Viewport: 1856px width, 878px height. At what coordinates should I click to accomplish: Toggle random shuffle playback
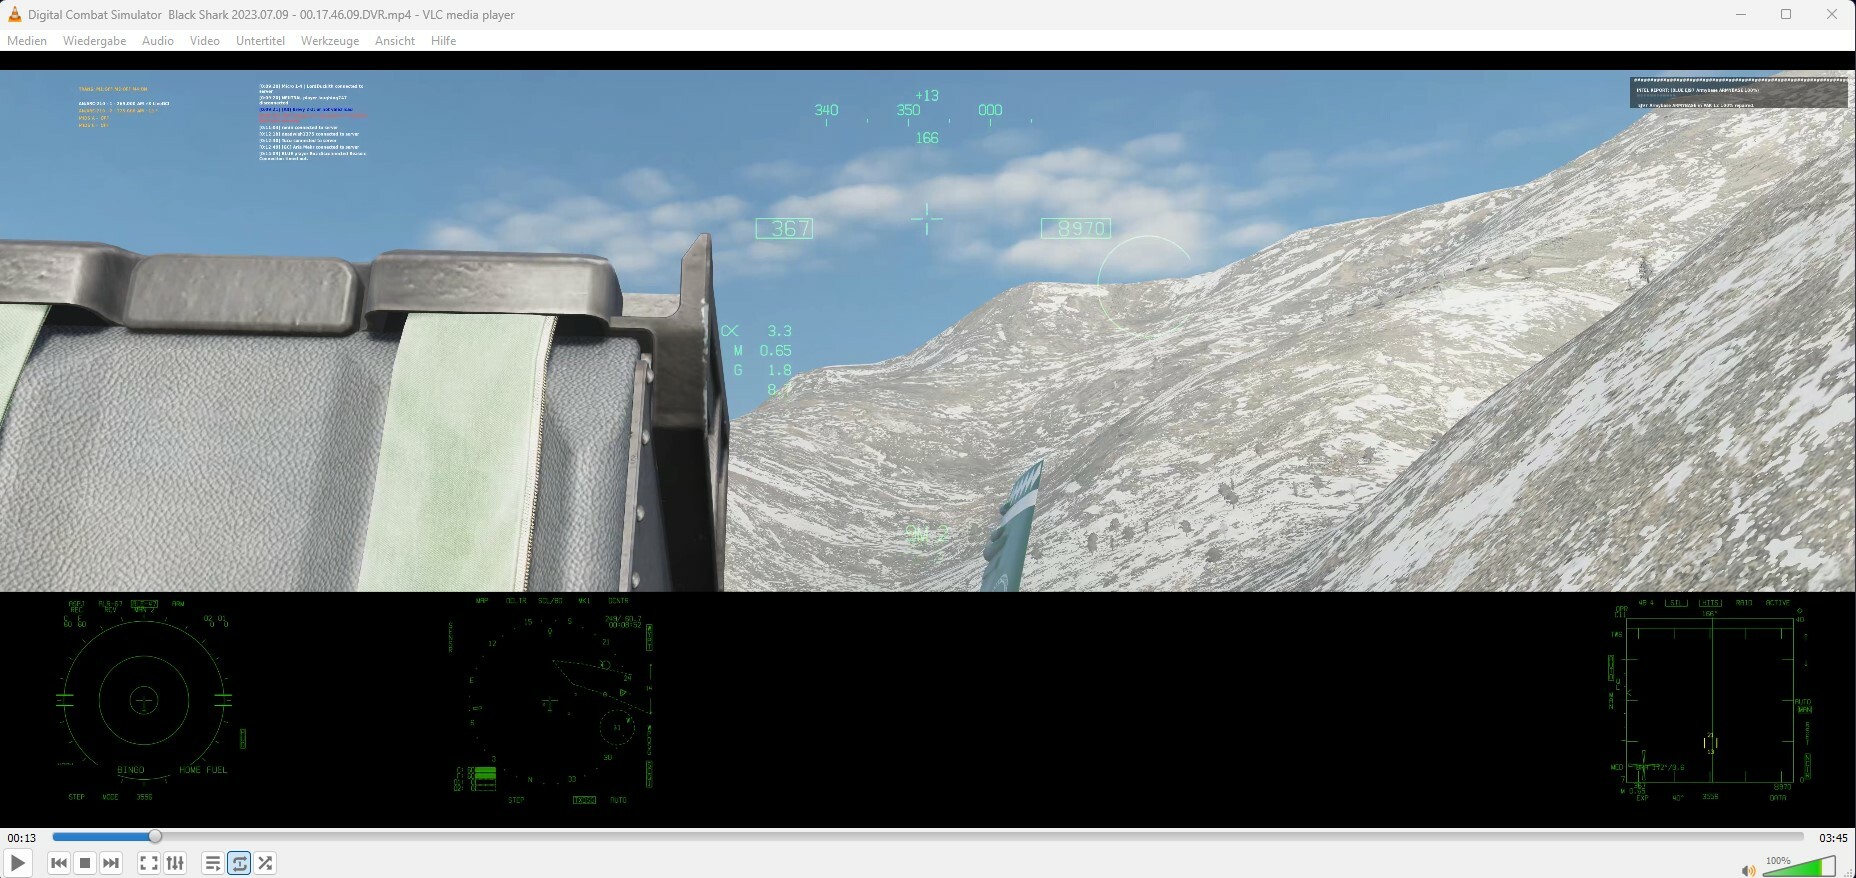tap(265, 863)
